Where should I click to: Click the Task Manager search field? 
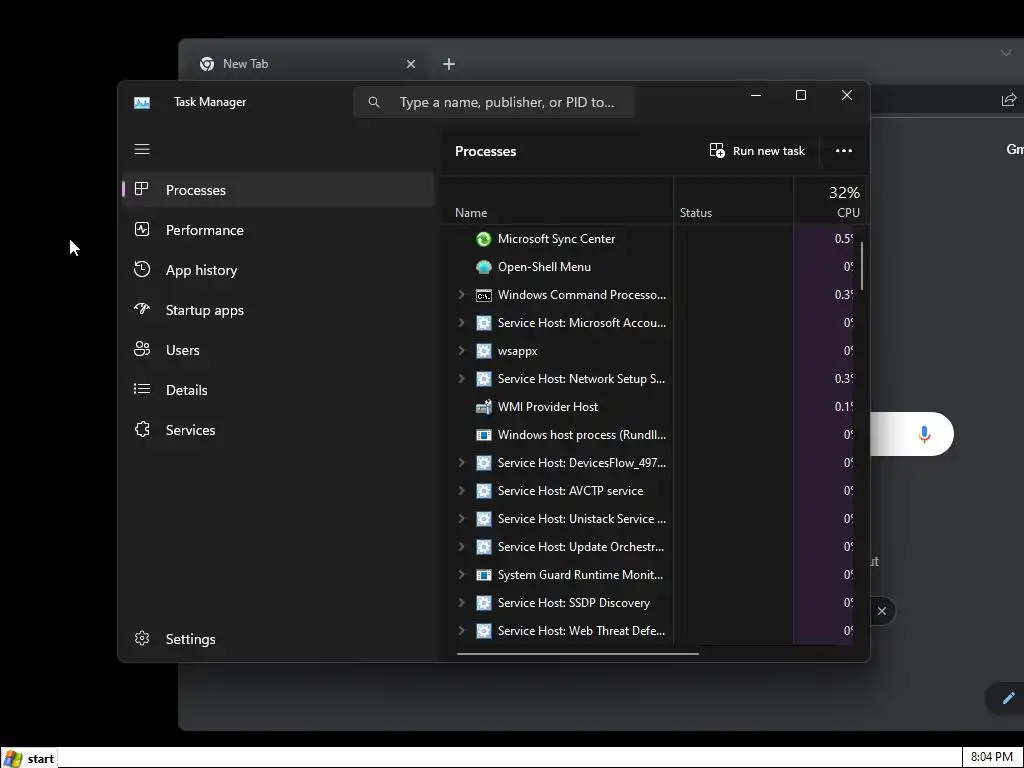coord(494,102)
